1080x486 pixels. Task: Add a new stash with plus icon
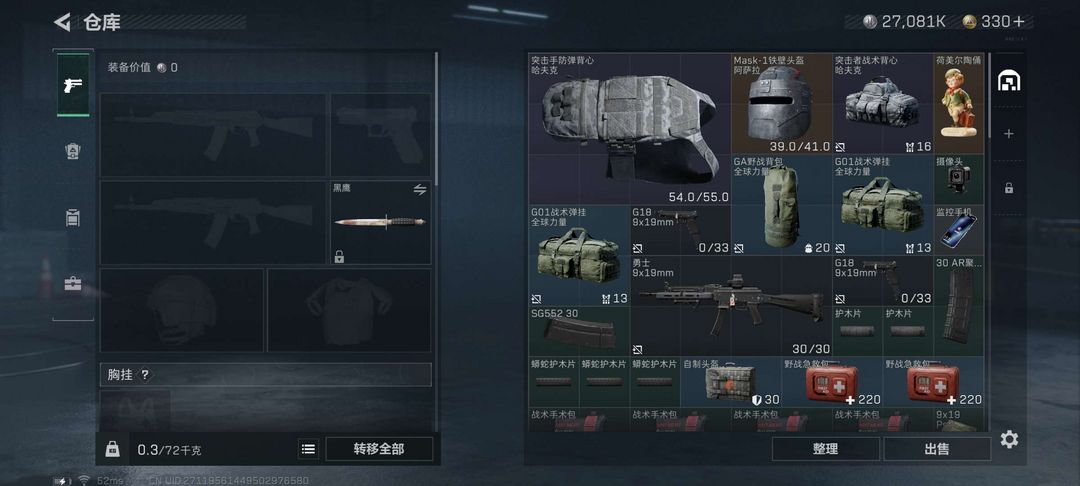click(1008, 134)
